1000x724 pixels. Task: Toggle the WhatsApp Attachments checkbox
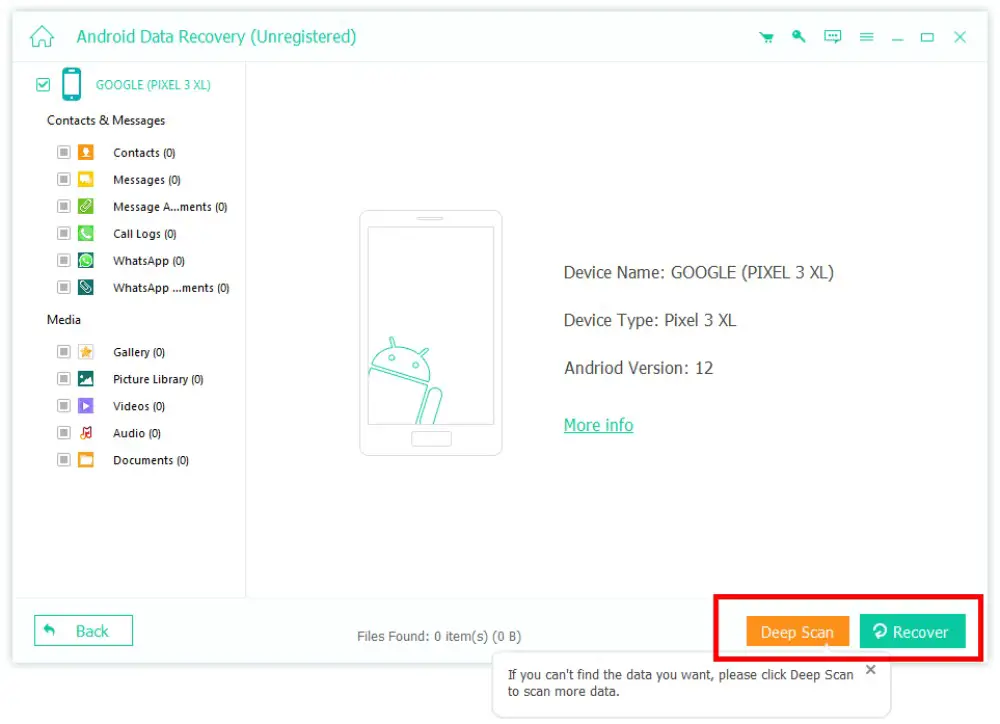(x=63, y=287)
